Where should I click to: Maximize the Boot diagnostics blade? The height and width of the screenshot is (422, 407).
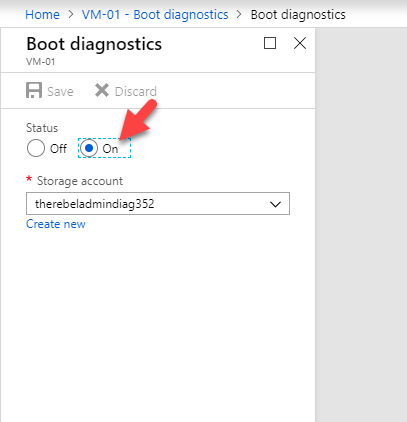pyautogui.click(x=270, y=43)
